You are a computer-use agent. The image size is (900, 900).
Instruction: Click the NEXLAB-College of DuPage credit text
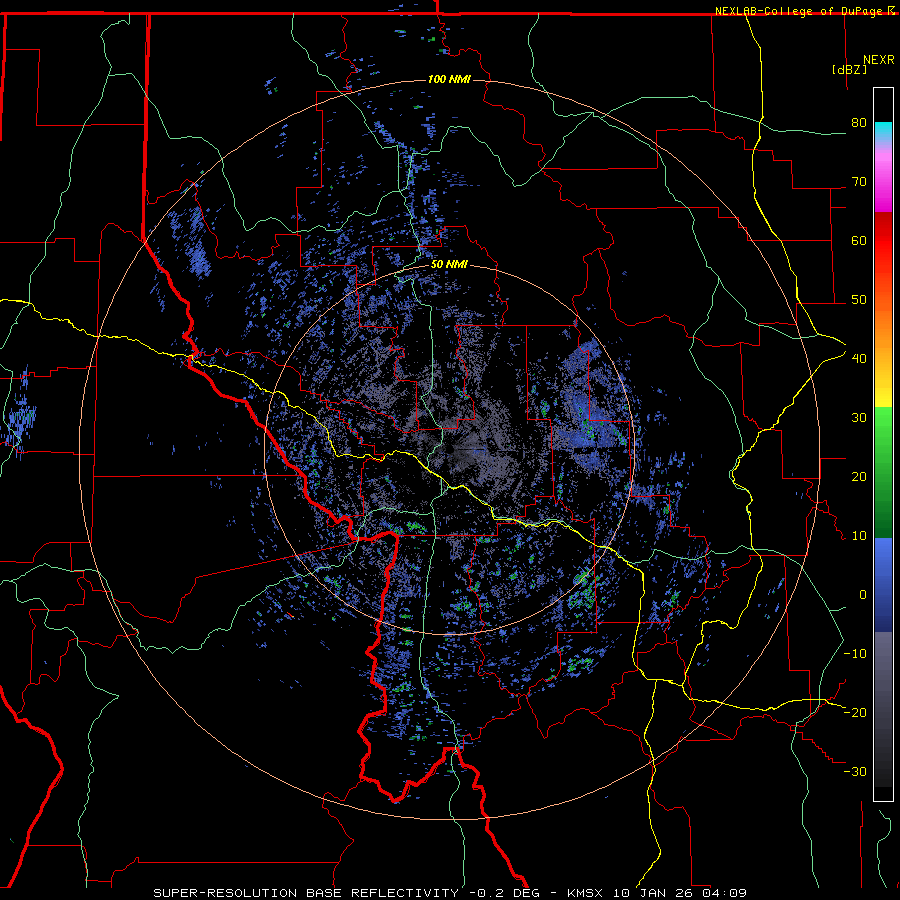tap(798, 11)
